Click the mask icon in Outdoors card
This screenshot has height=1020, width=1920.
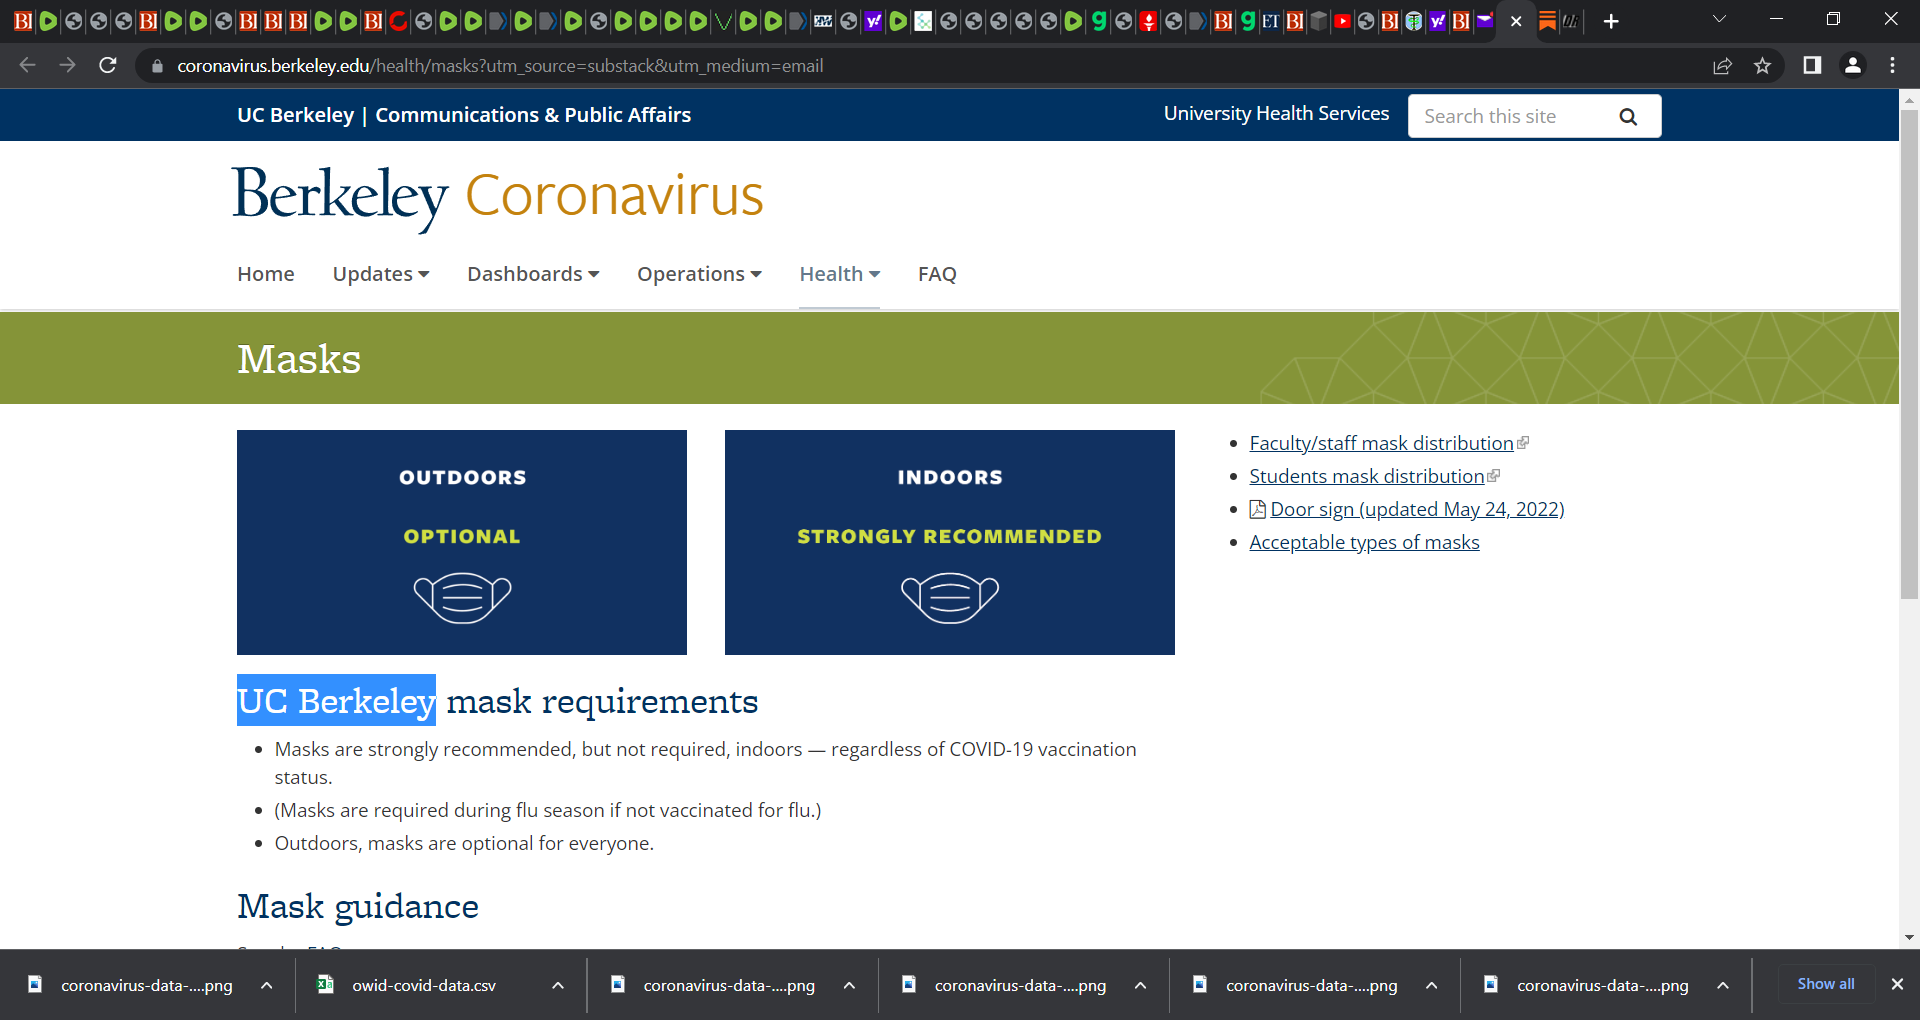click(x=462, y=597)
